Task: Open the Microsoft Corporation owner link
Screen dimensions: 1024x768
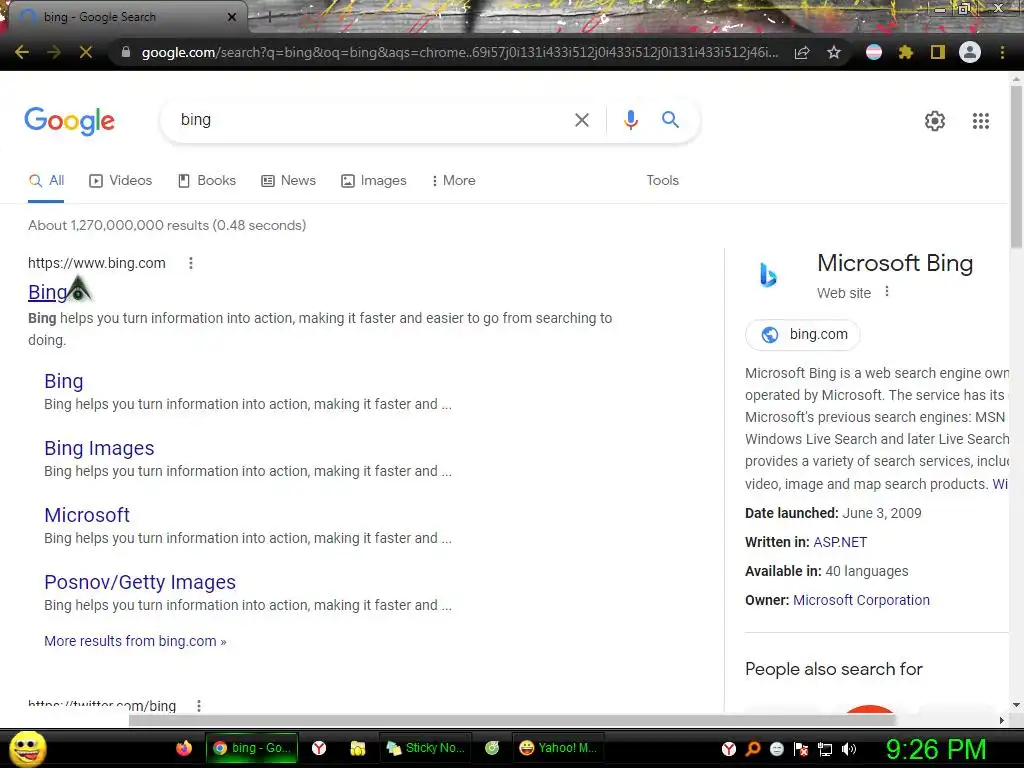Action: pos(861,600)
